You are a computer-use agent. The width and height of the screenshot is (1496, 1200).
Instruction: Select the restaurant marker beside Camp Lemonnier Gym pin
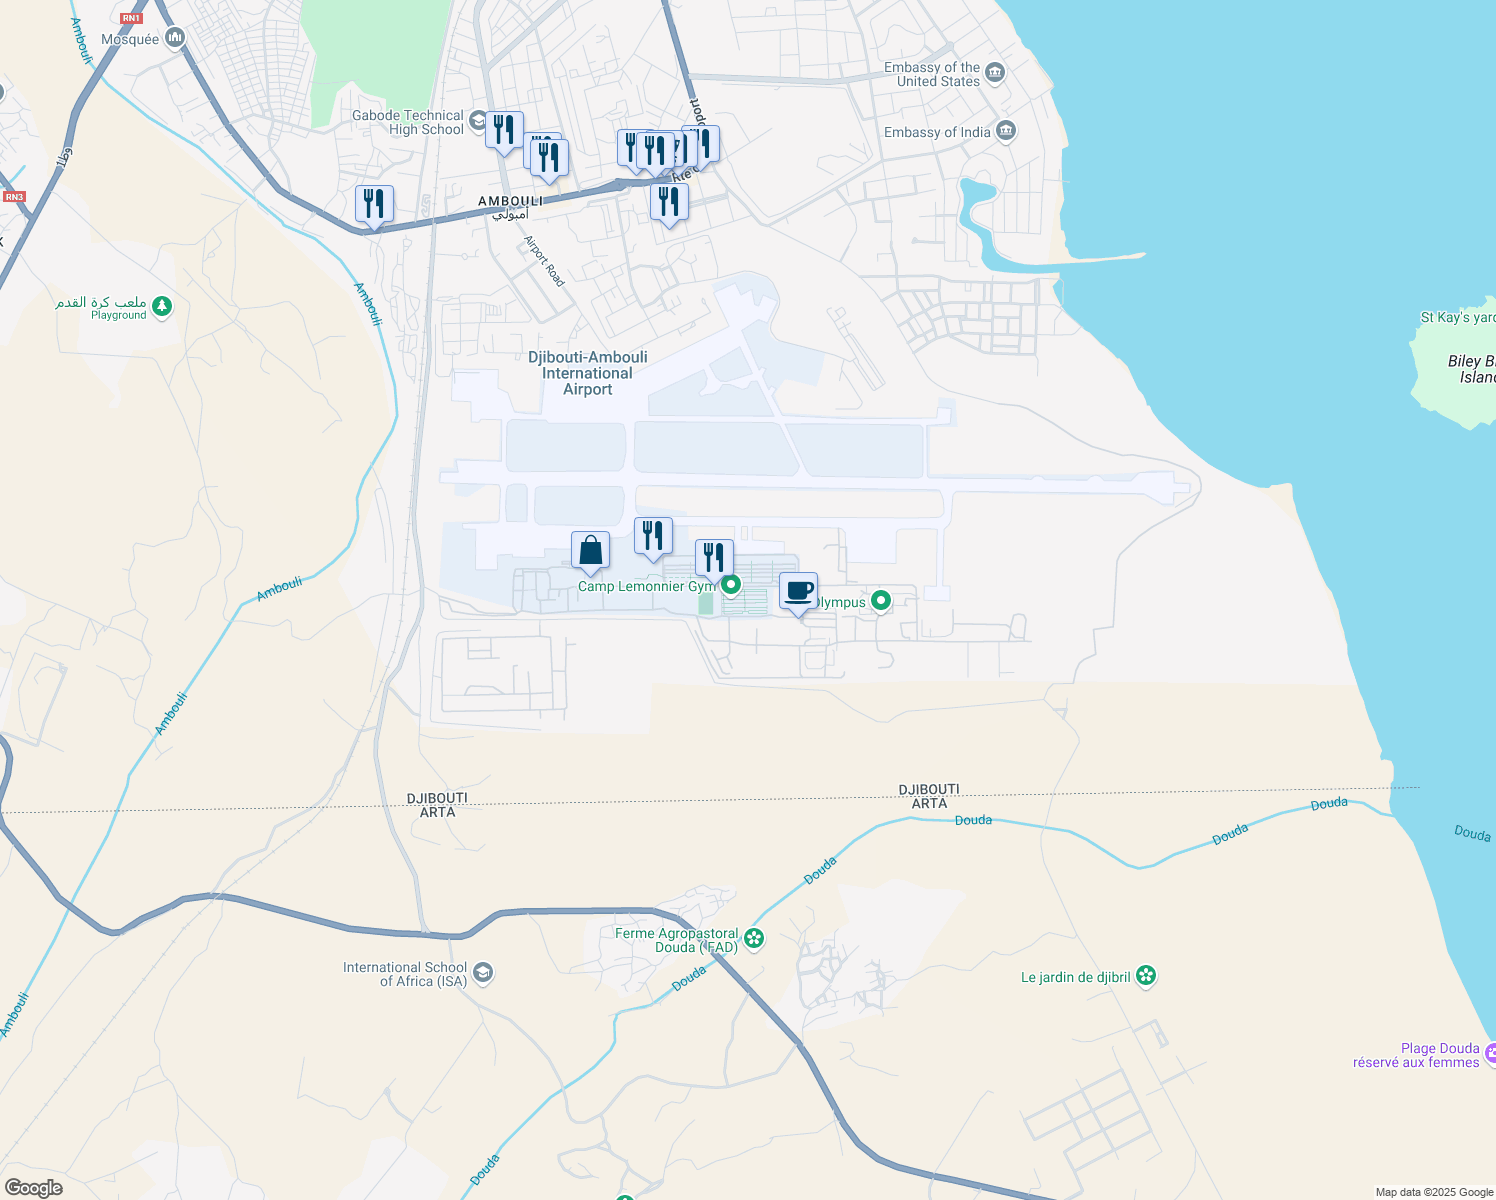714,560
